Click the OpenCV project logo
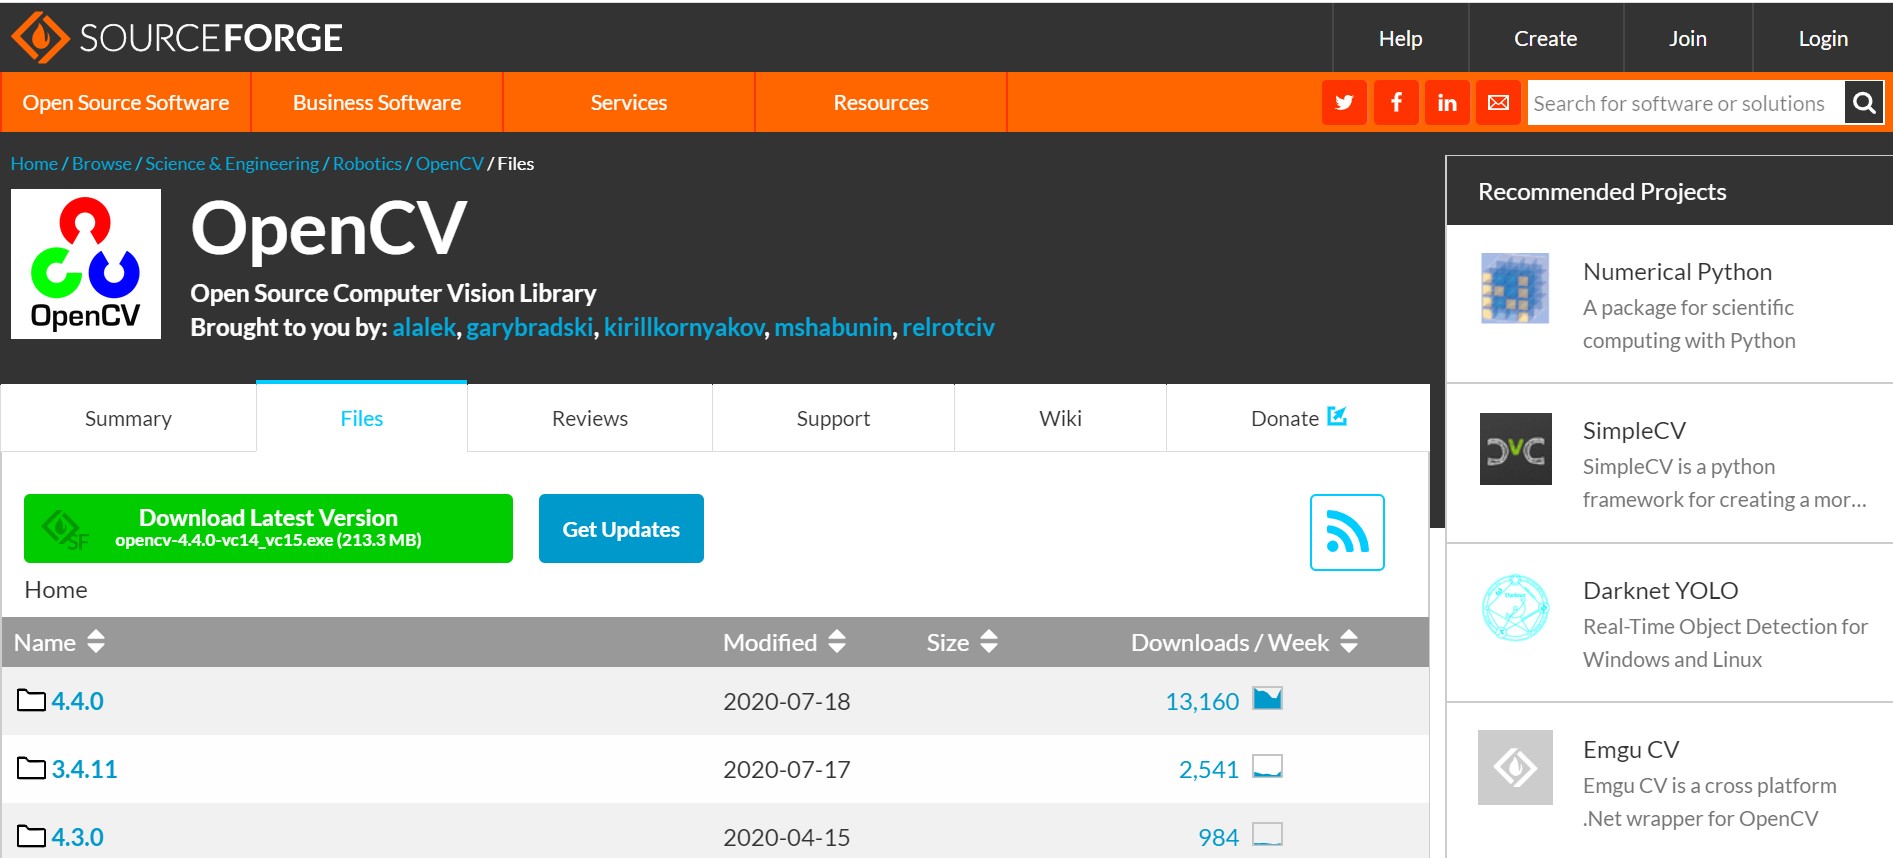Screen dimensions: 1893x858 86,264
